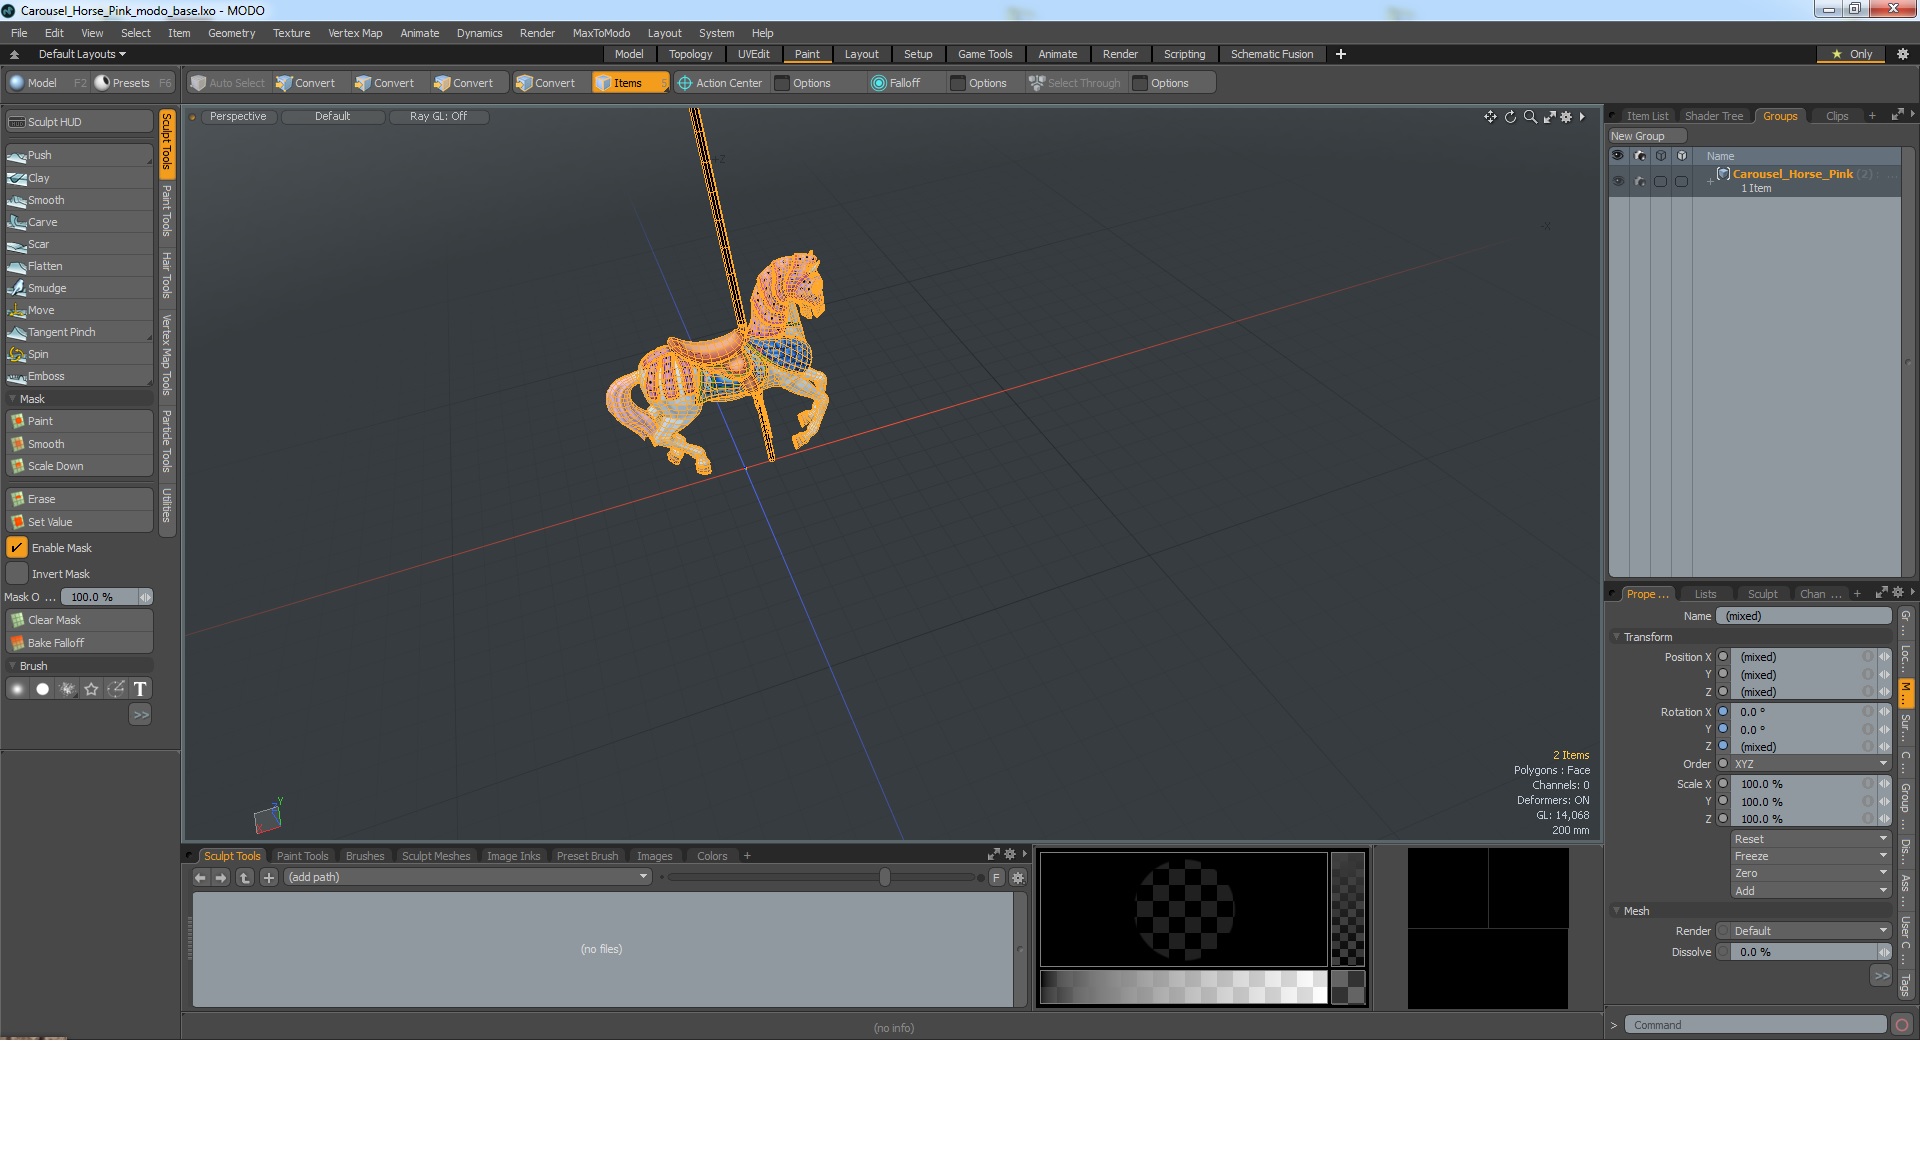Select the Clay sculpt tool
The width and height of the screenshot is (1920, 1158).
pos(79,178)
